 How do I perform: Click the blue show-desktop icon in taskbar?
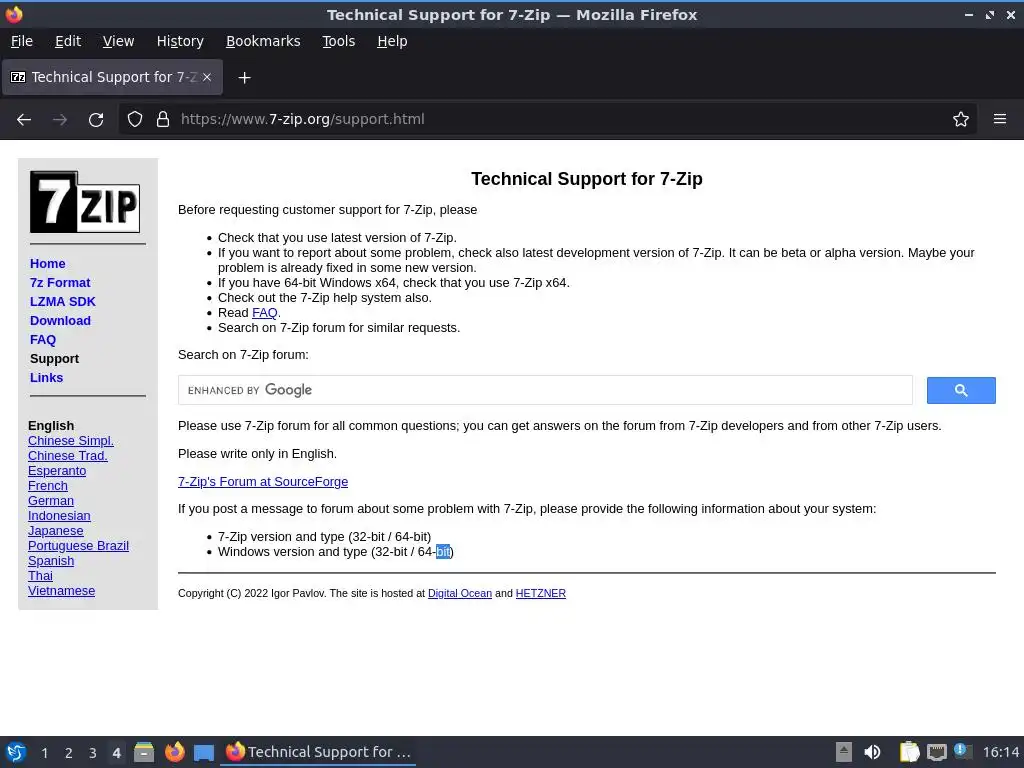pyautogui.click(x=204, y=753)
